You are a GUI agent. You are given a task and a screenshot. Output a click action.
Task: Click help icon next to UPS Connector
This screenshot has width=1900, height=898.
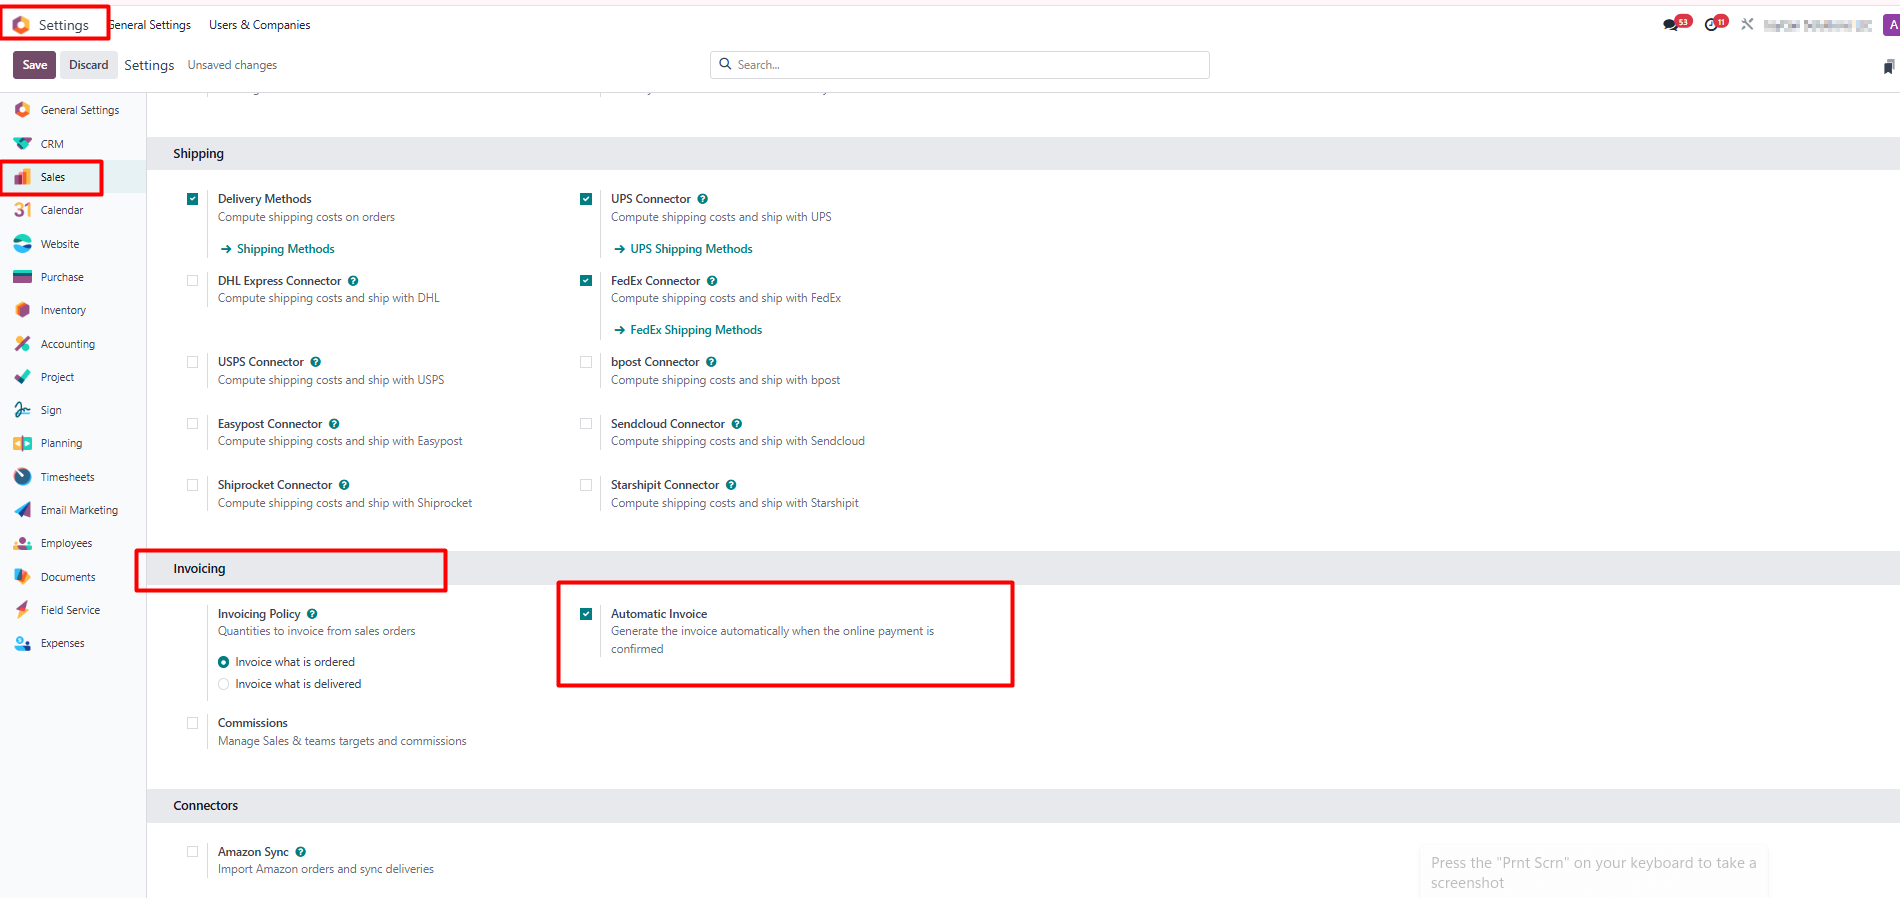[x=703, y=199]
